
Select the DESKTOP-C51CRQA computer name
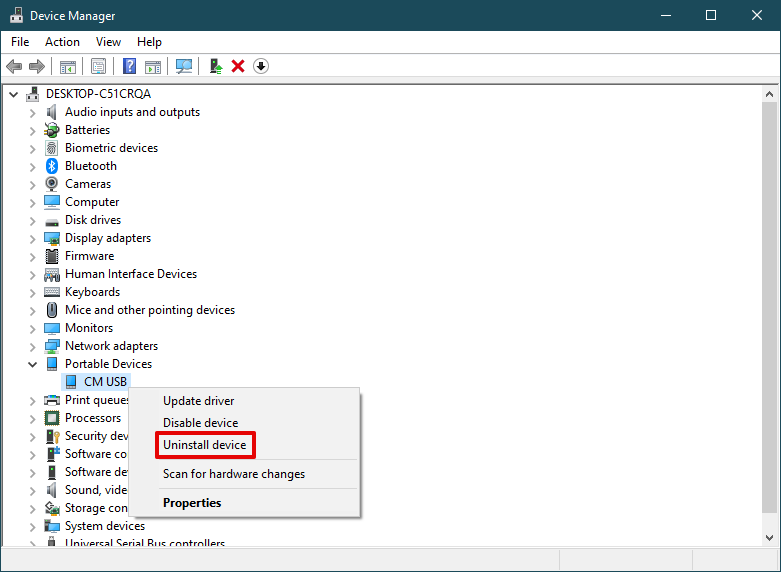(x=99, y=94)
